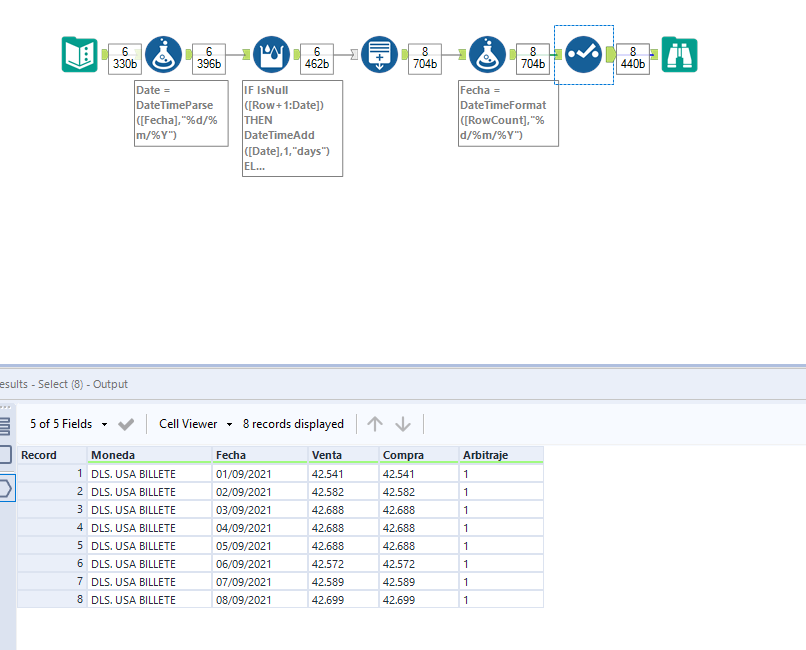Select the first Formula tool with Date expression
The height and width of the screenshot is (650, 806).
(x=163, y=54)
